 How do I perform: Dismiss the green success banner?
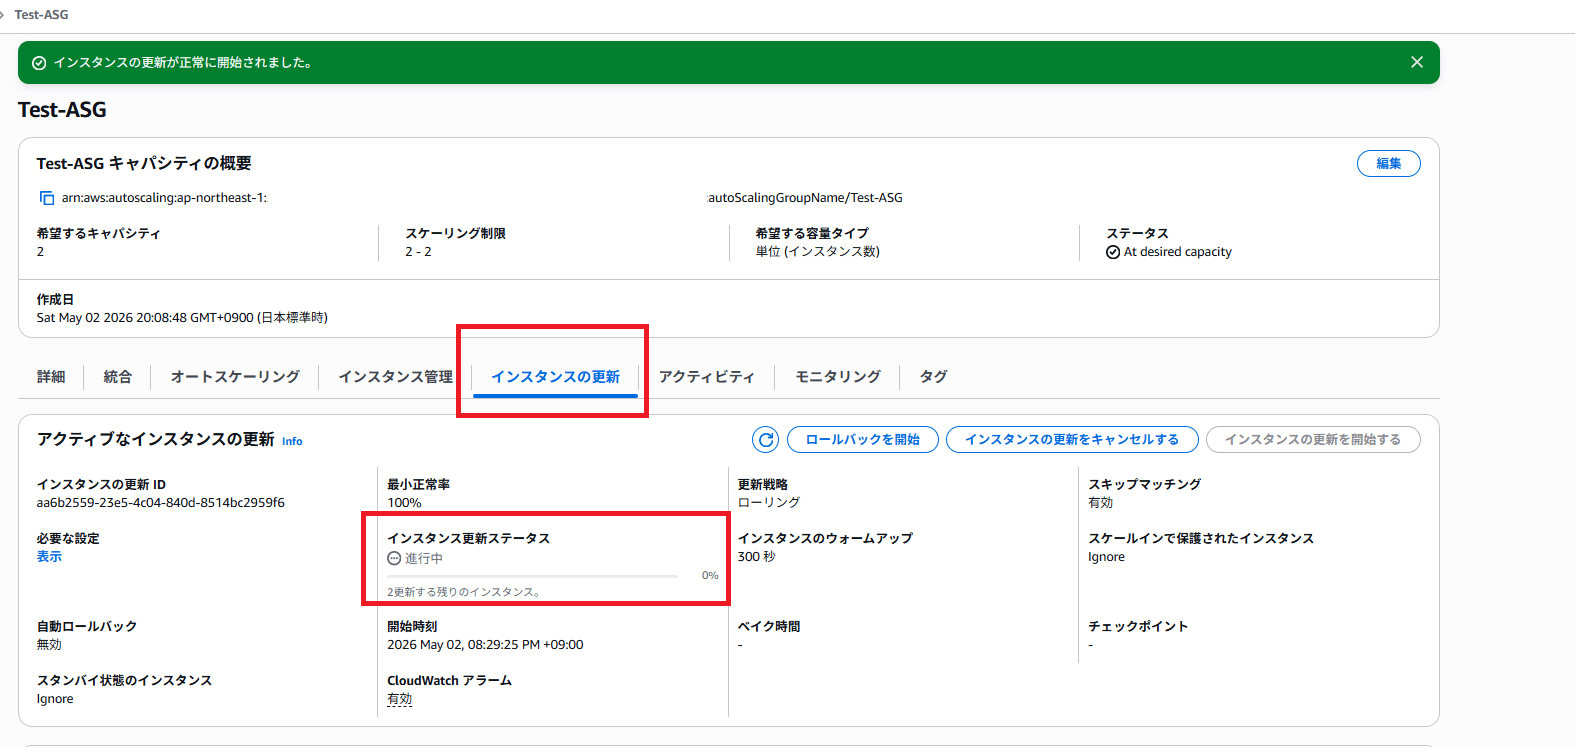click(1417, 62)
